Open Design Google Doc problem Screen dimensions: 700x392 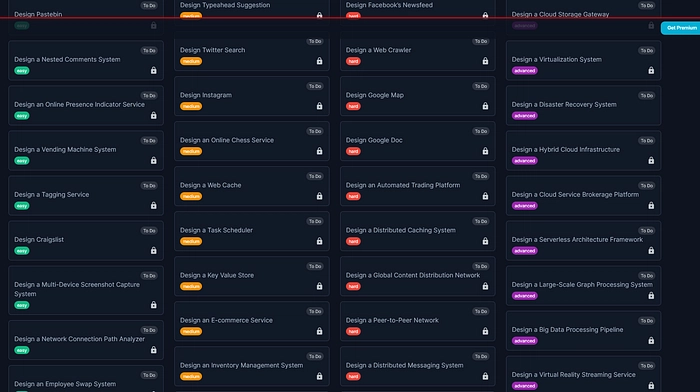[x=417, y=141]
